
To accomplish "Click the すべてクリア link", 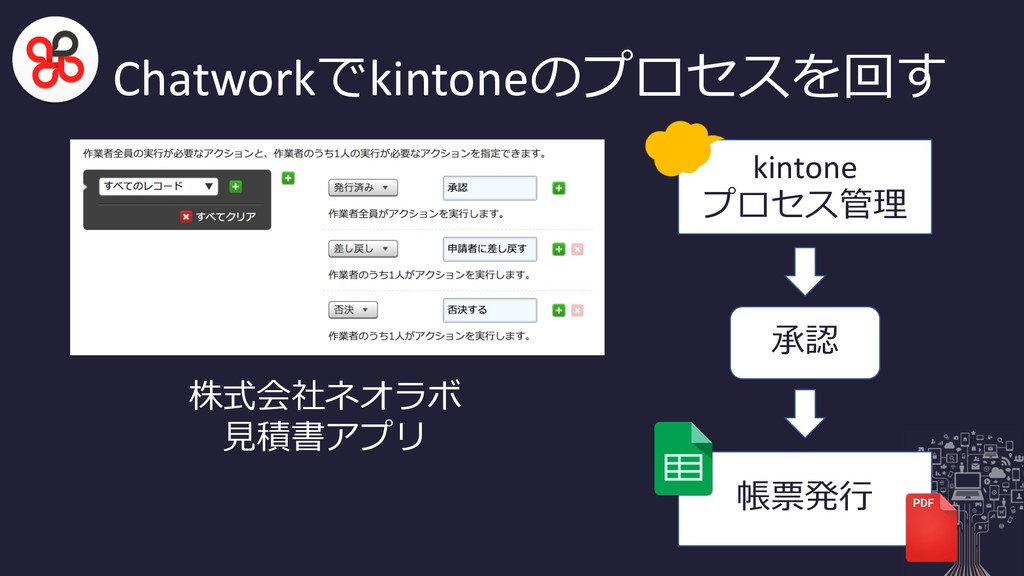I will click(x=226, y=216).
